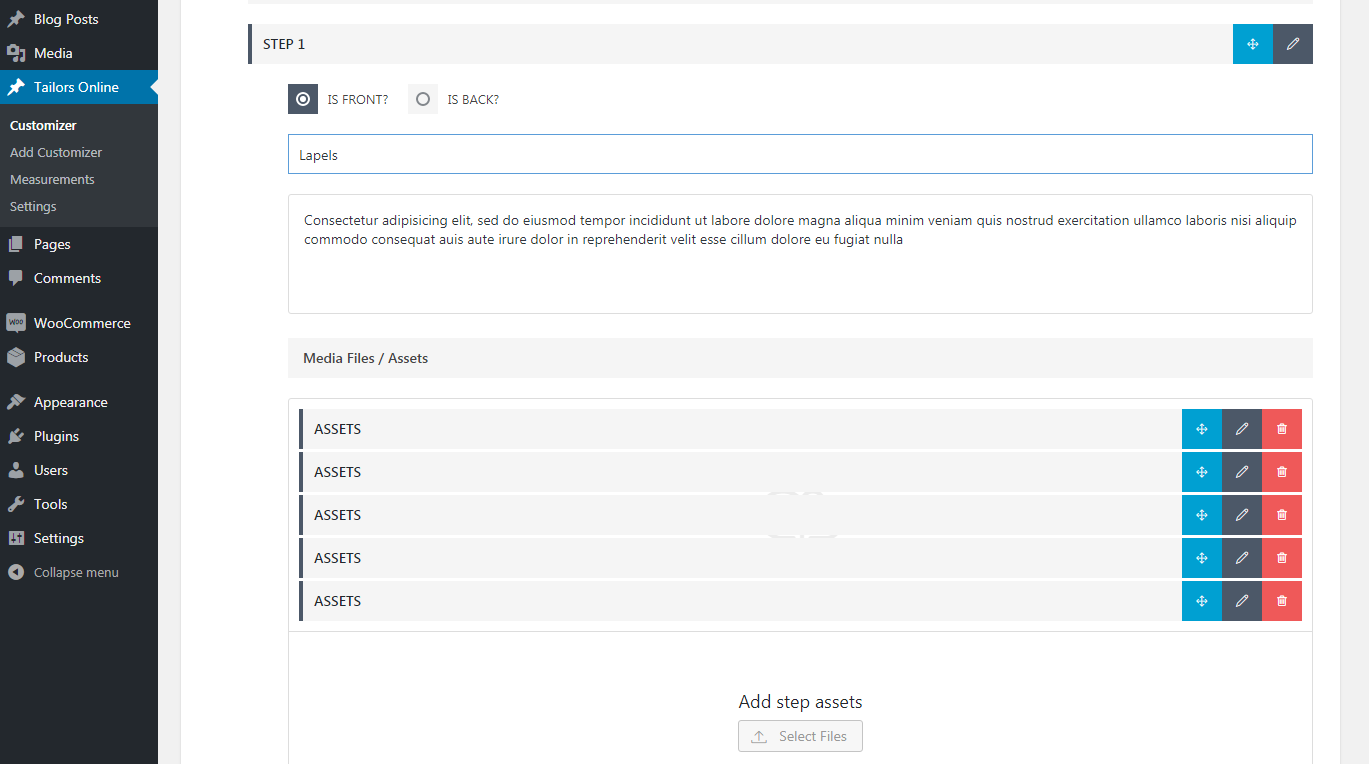The image size is (1369, 764).
Task: Delete the third Assets row
Action: pyautogui.click(x=1282, y=515)
